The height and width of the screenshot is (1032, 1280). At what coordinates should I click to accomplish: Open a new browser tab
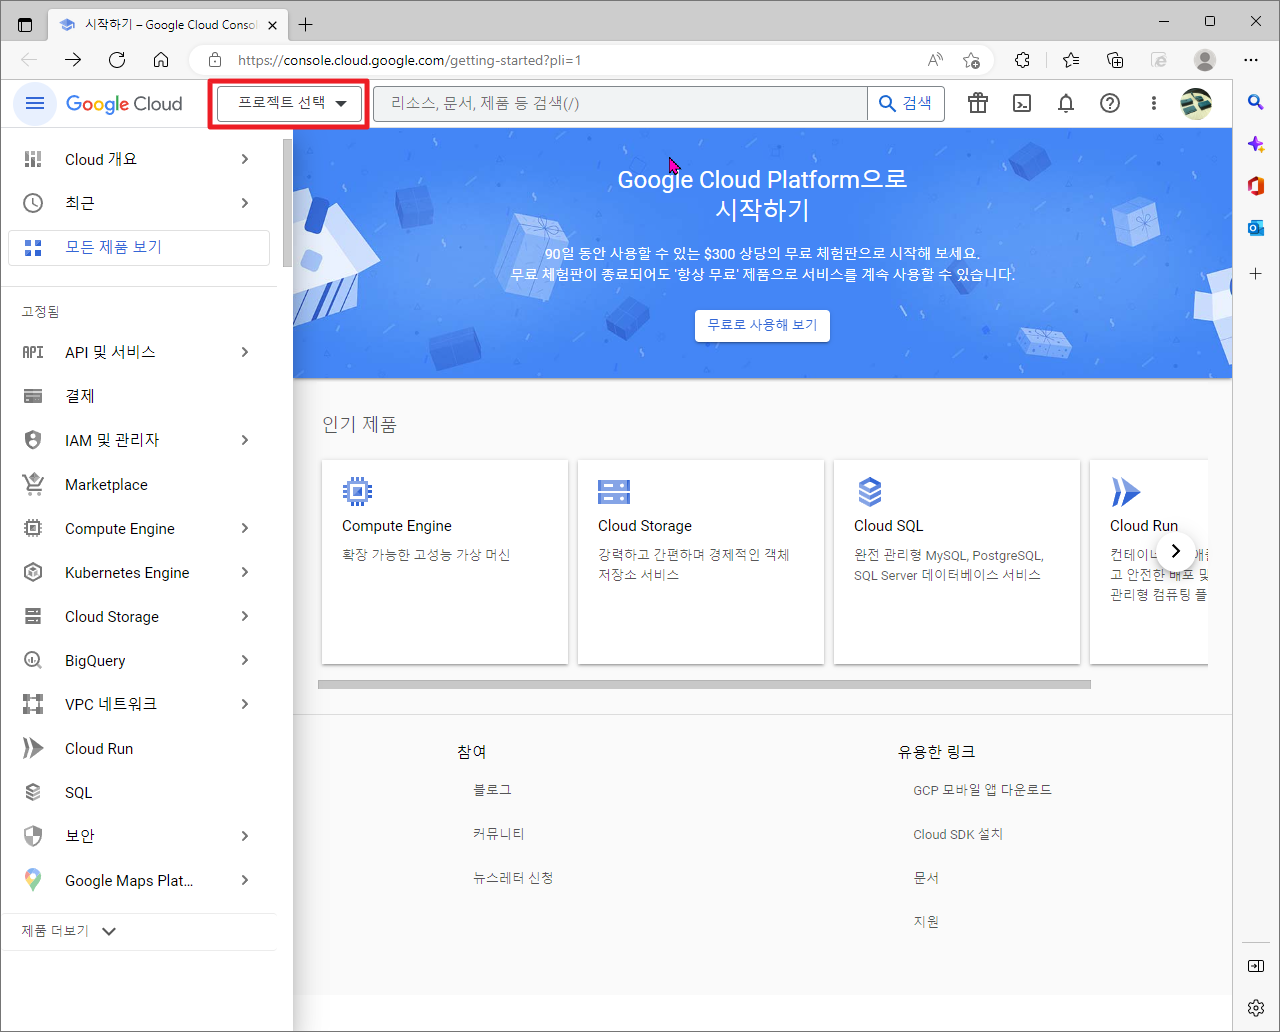coord(306,24)
